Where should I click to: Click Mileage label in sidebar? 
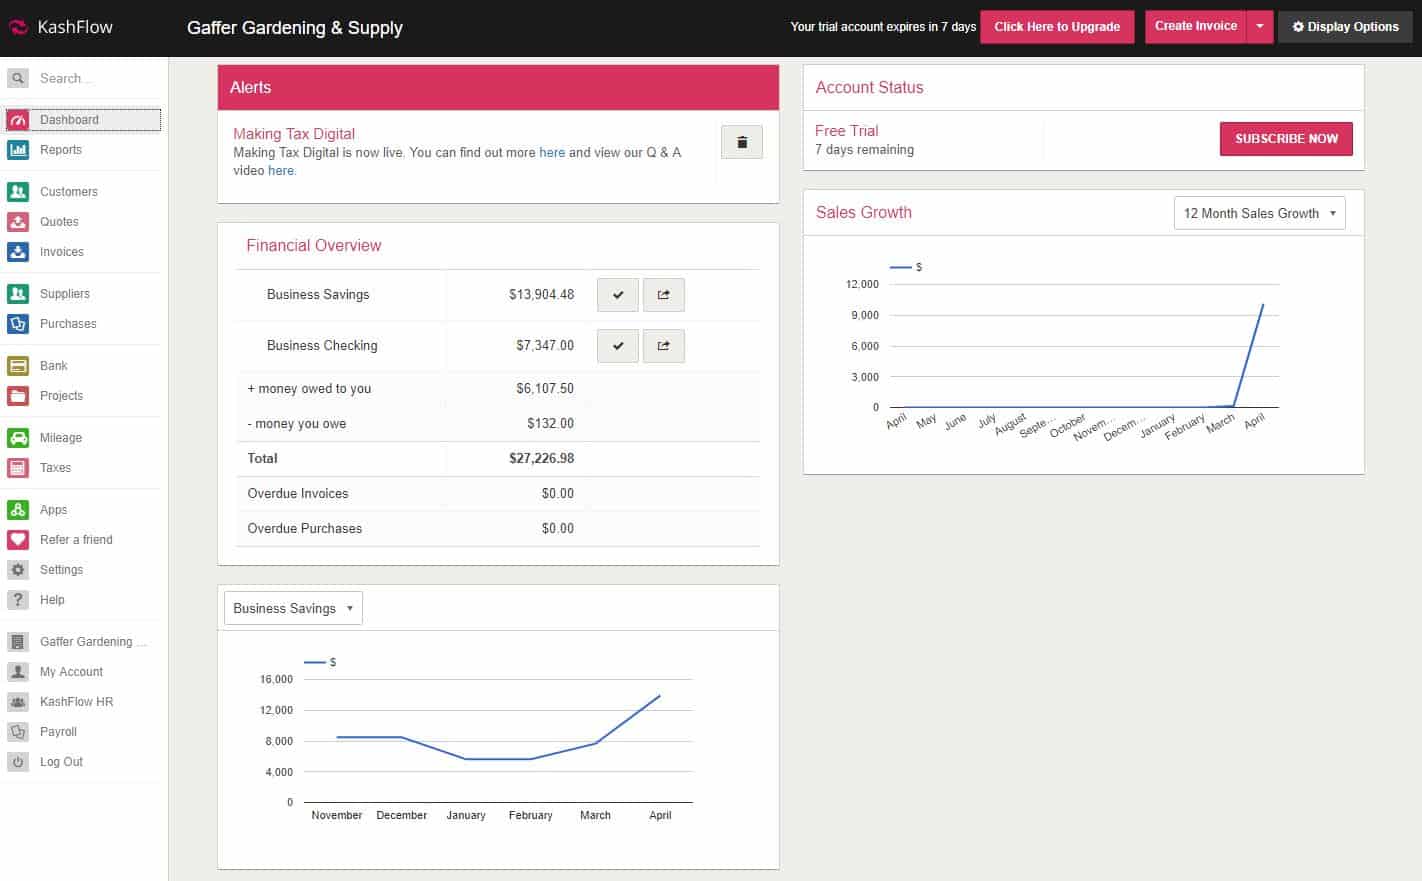(61, 438)
